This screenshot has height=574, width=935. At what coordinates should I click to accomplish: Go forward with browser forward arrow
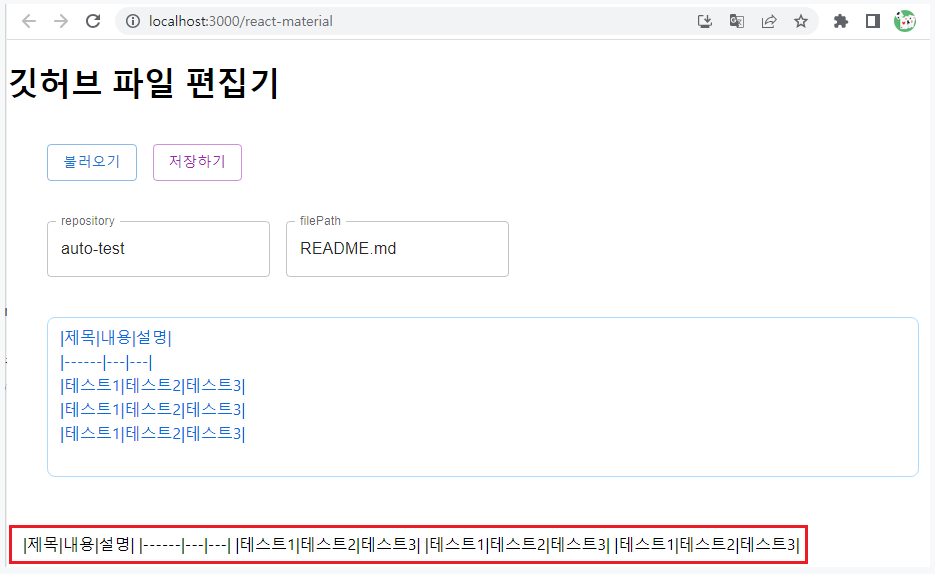[x=61, y=21]
